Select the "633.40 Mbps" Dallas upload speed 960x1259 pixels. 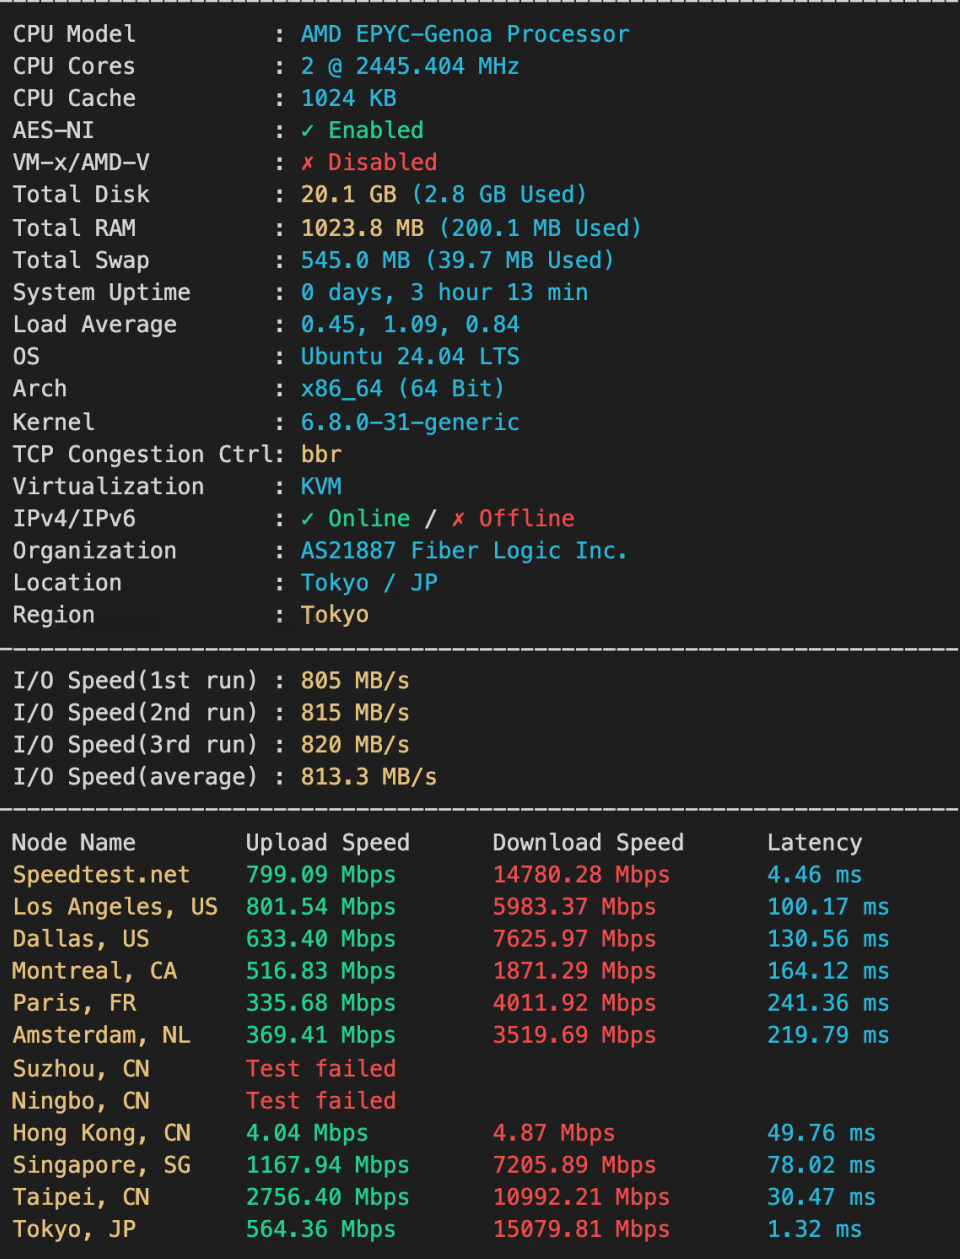click(321, 938)
